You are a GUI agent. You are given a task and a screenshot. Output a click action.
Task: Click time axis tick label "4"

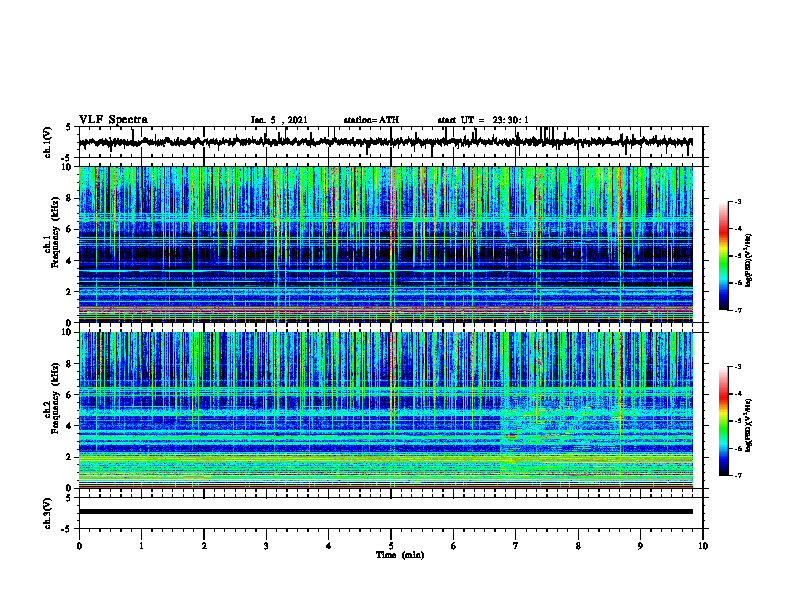pyautogui.click(x=329, y=546)
